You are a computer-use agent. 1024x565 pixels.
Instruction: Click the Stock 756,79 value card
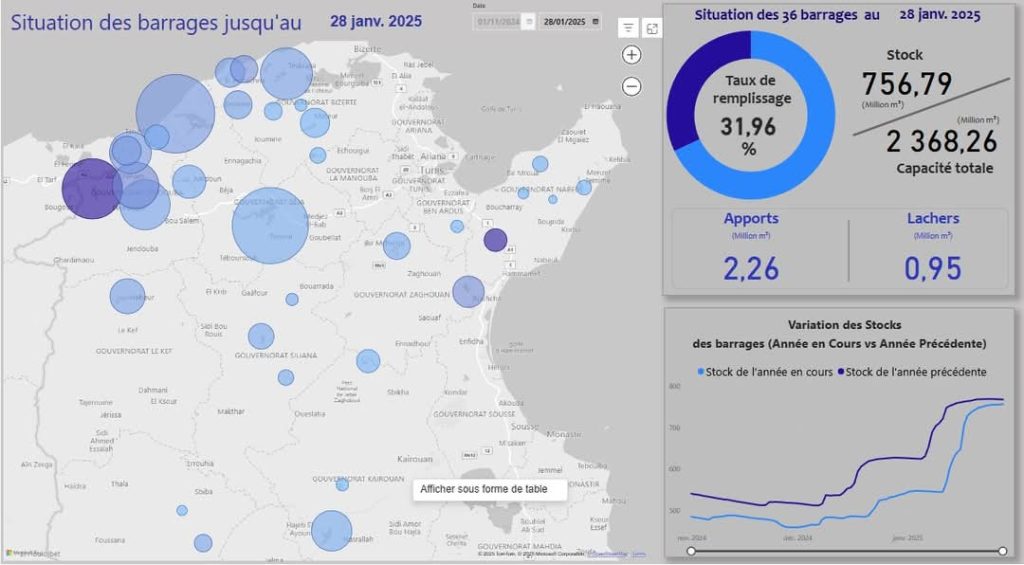[x=906, y=84]
